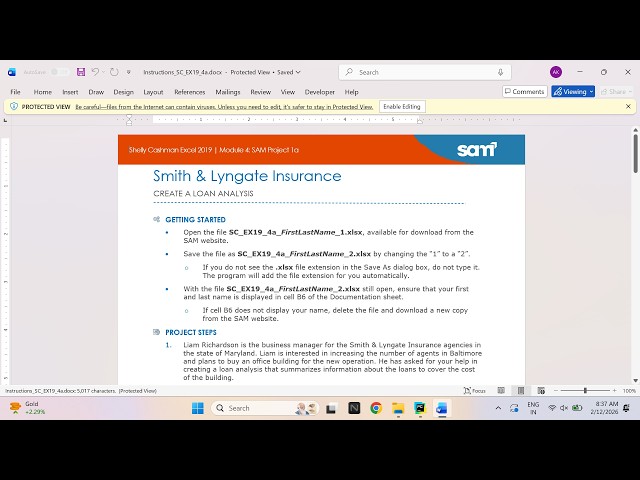
Task: Open Customize Quick Access Toolbar dropdown
Action: 129,72
